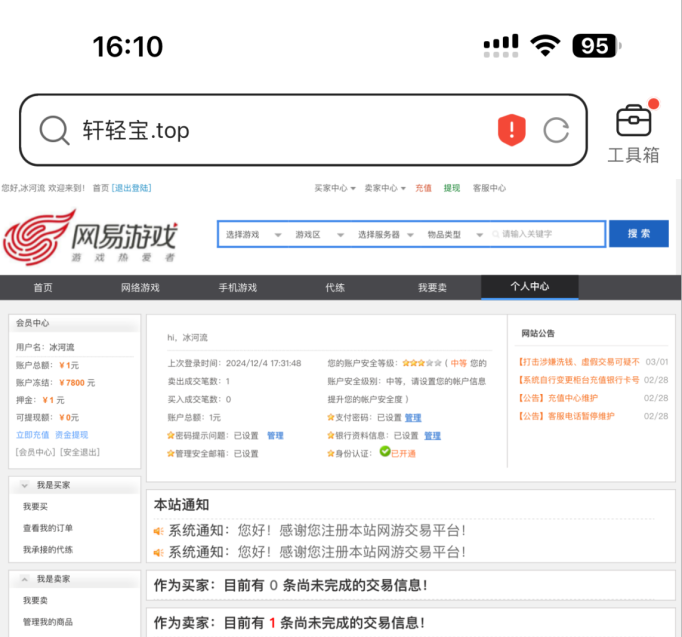The height and width of the screenshot is (637, 682).
Task: Expand the 选择服务器 dropdown
Action: [x=386, y=234]
